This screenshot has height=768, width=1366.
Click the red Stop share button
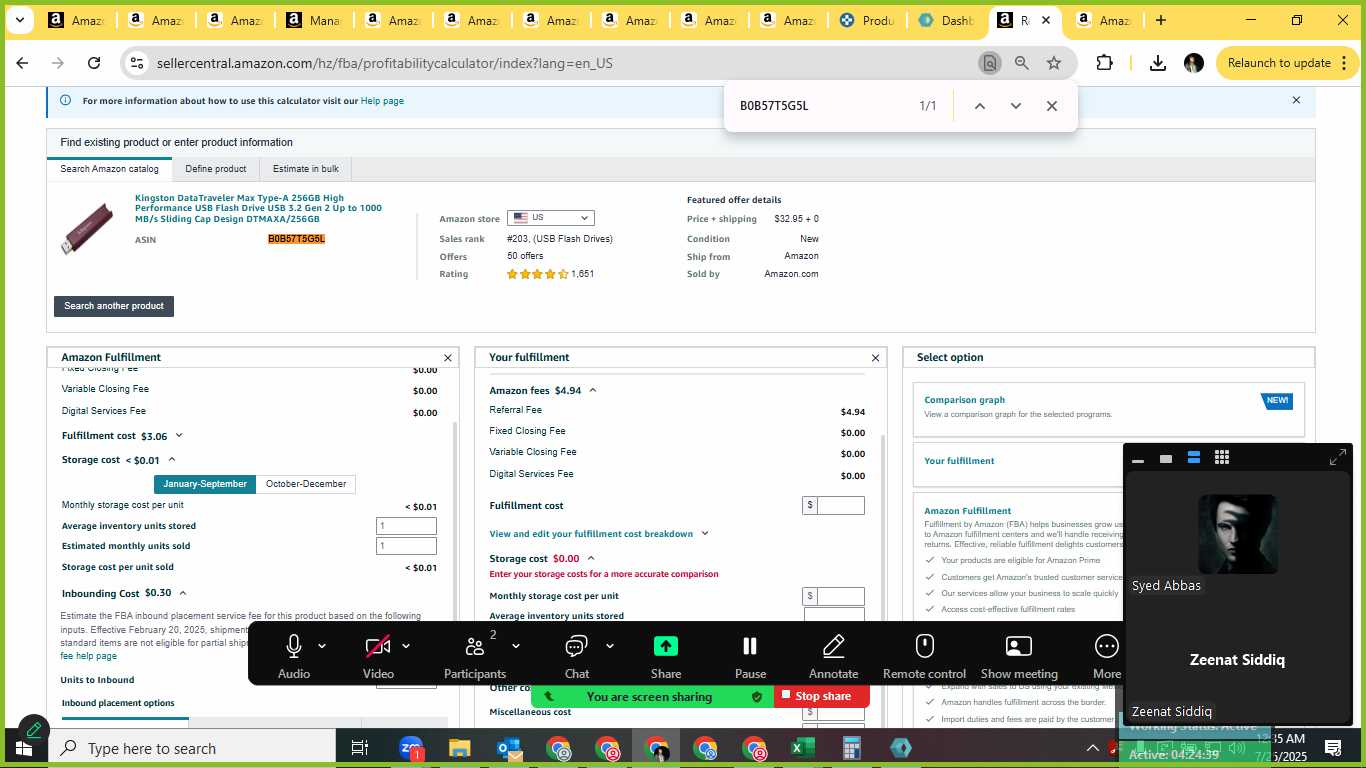(821, 696)
